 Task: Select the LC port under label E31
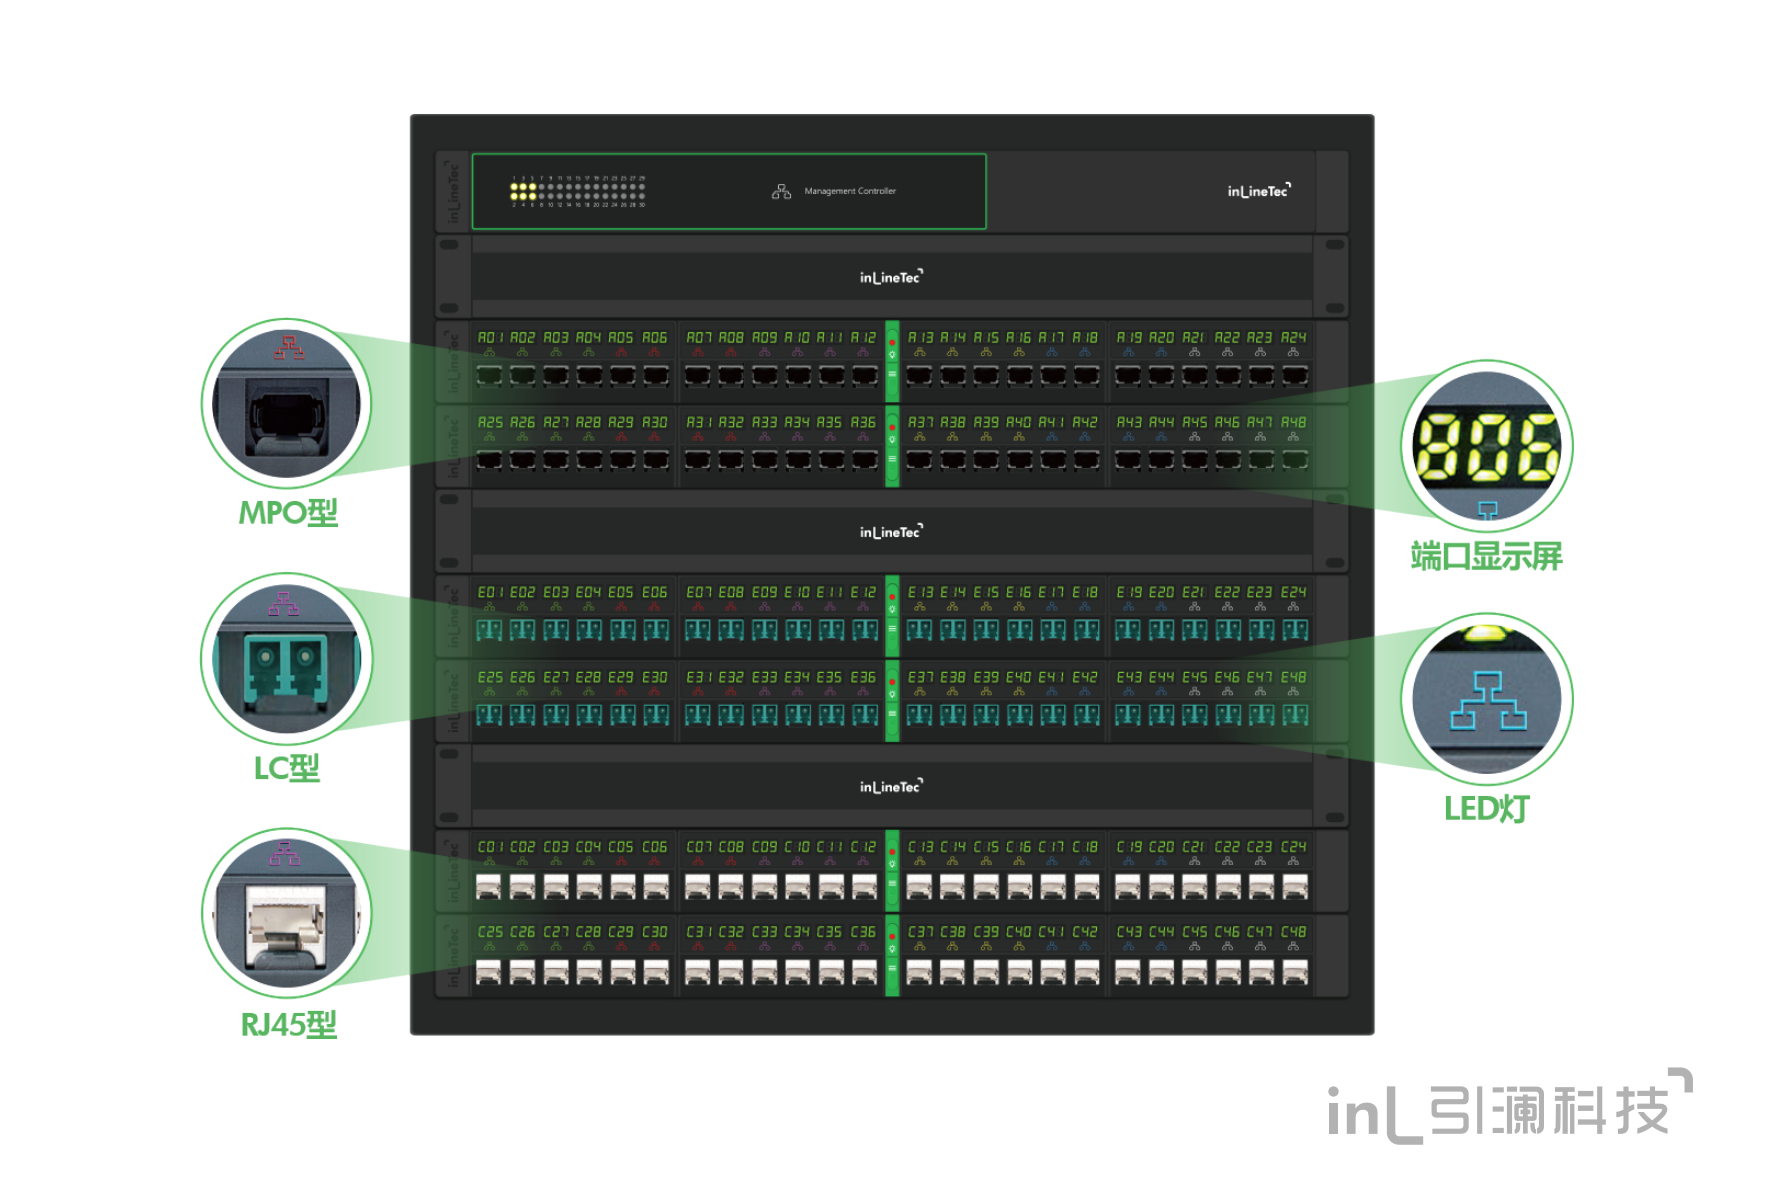pos(698,715)
